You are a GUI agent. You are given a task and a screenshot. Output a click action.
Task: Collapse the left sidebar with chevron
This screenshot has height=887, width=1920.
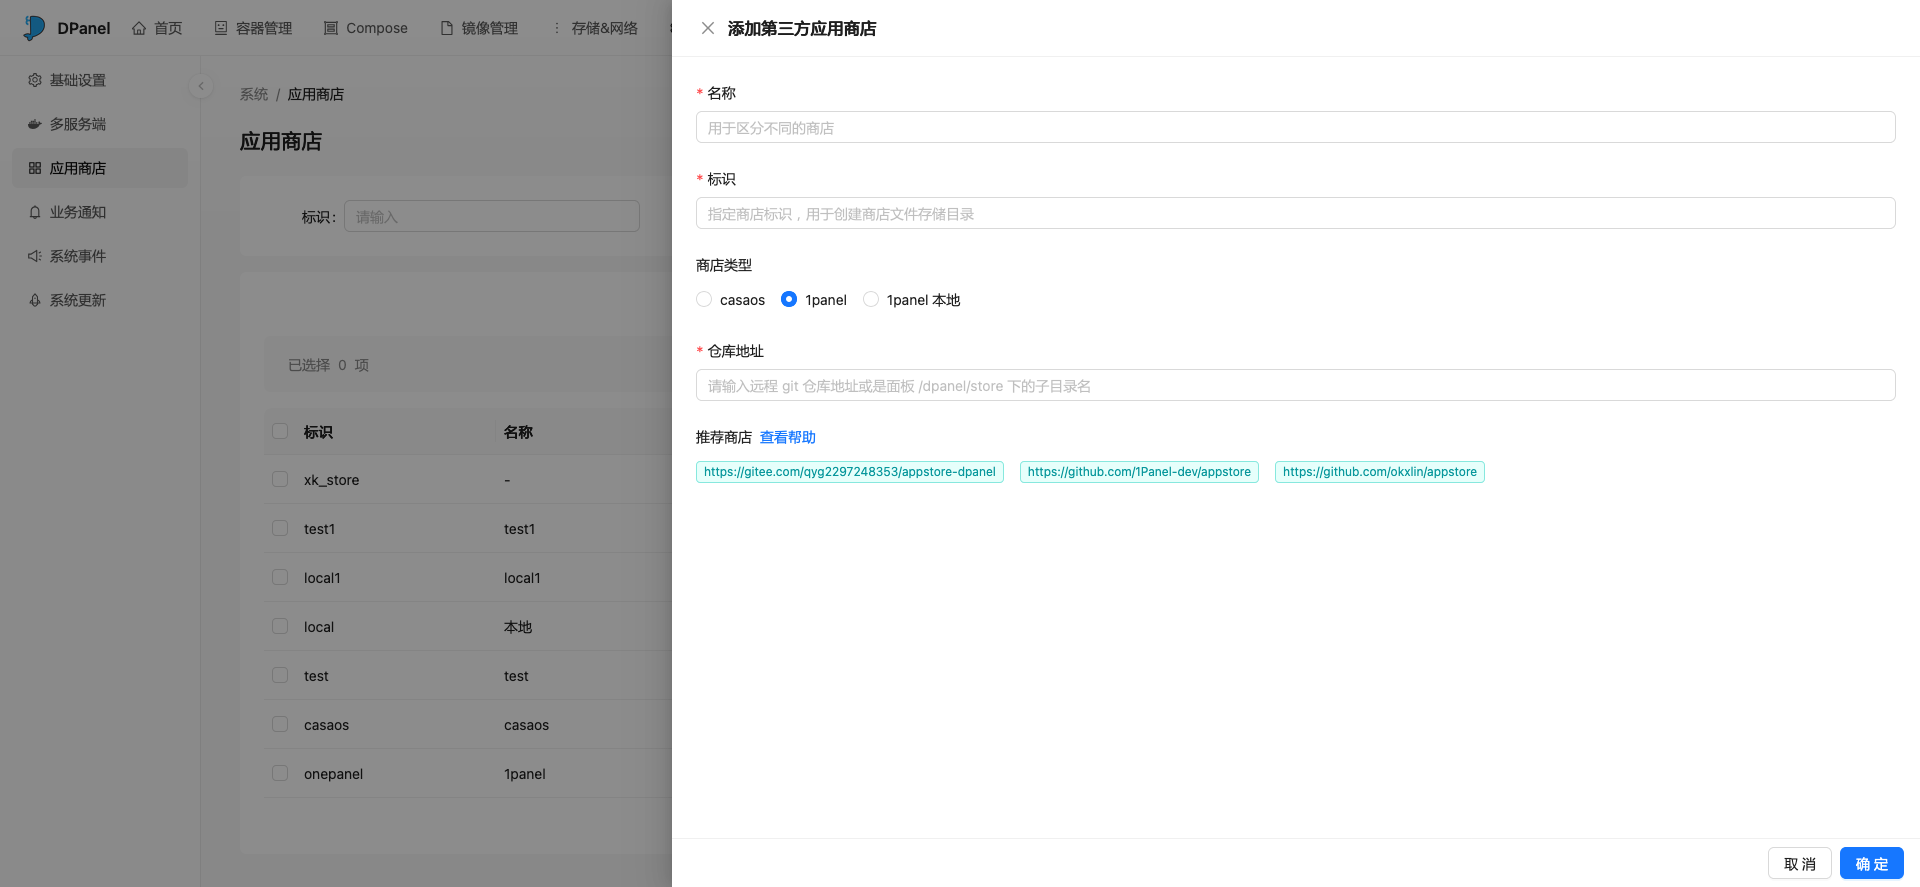coord(201,86)
